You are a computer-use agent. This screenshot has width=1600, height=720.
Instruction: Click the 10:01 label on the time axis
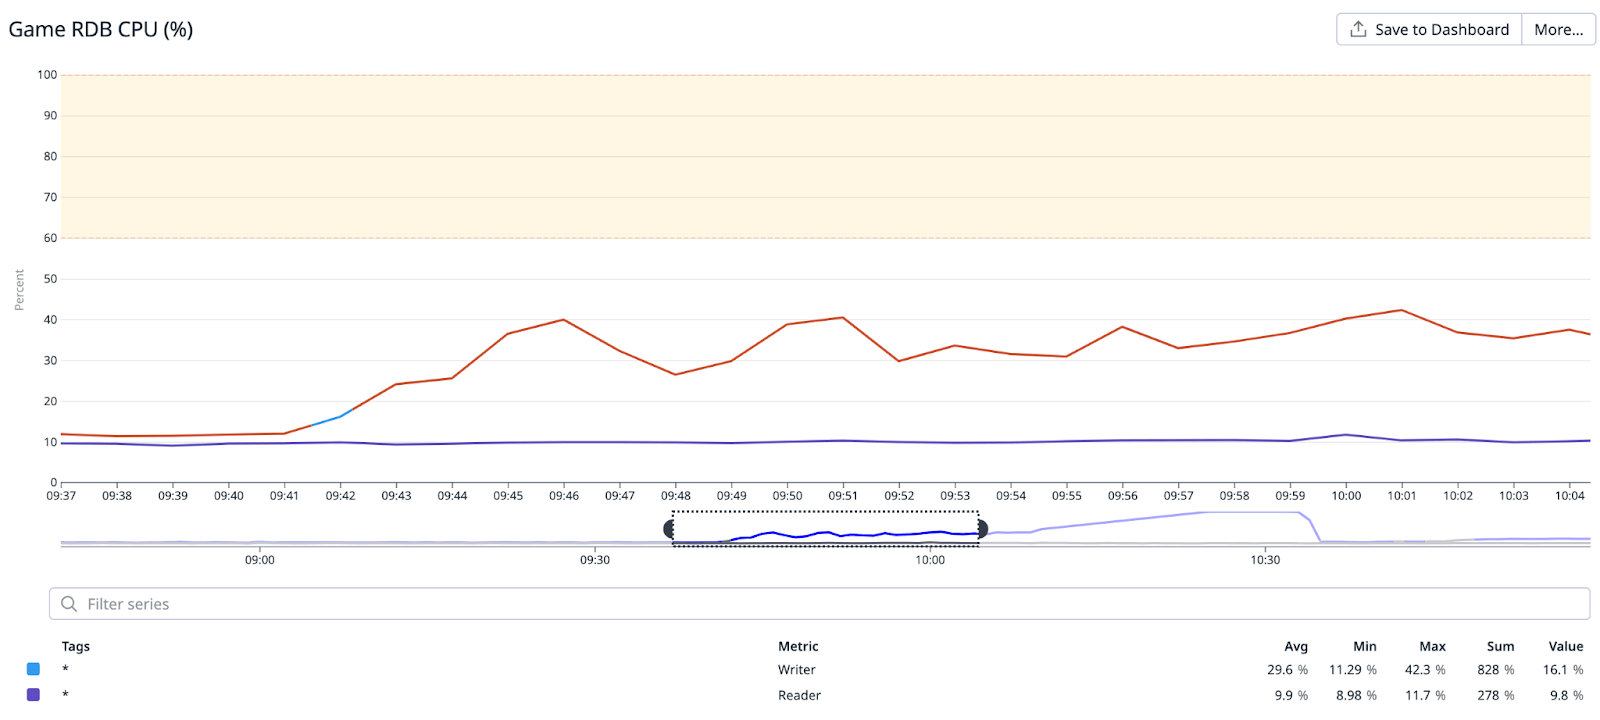click(x=1402, y=495)
